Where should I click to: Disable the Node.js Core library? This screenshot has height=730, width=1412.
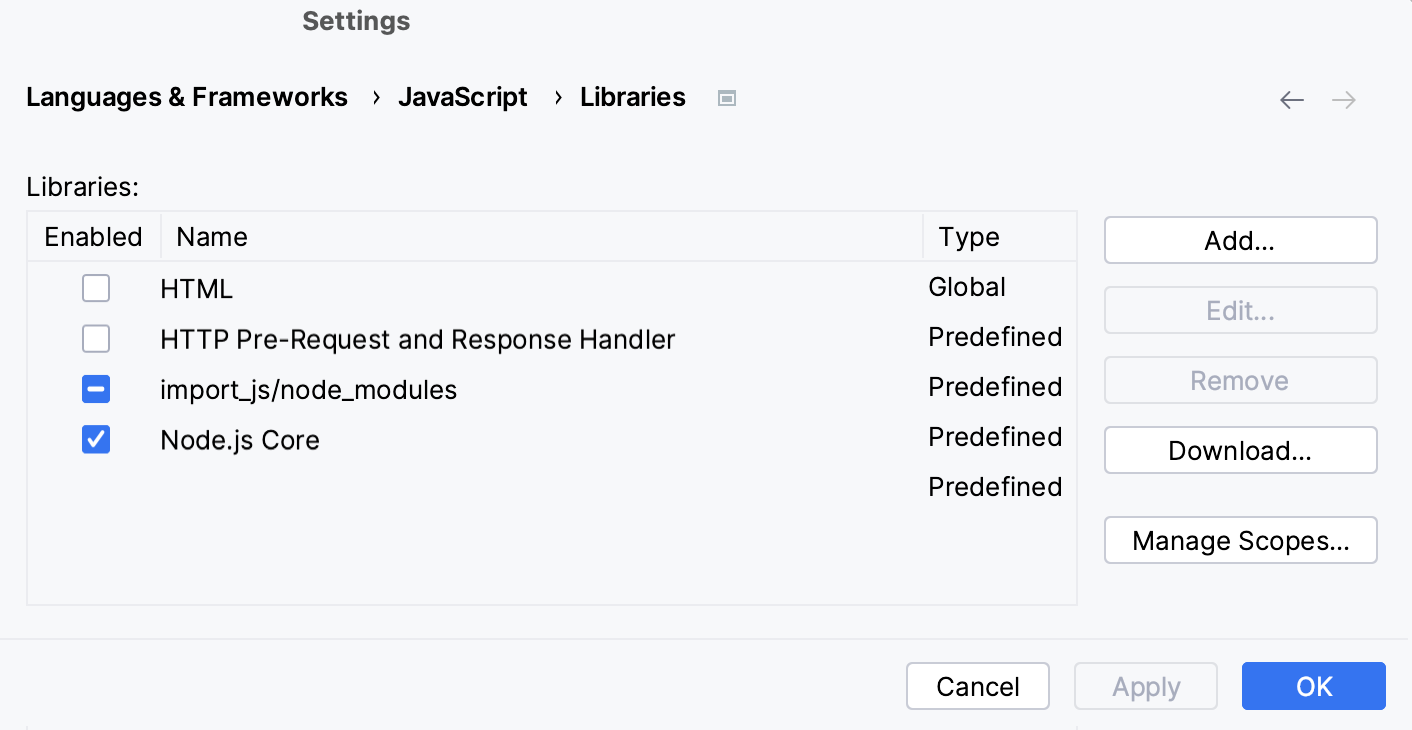pos(96,439)
